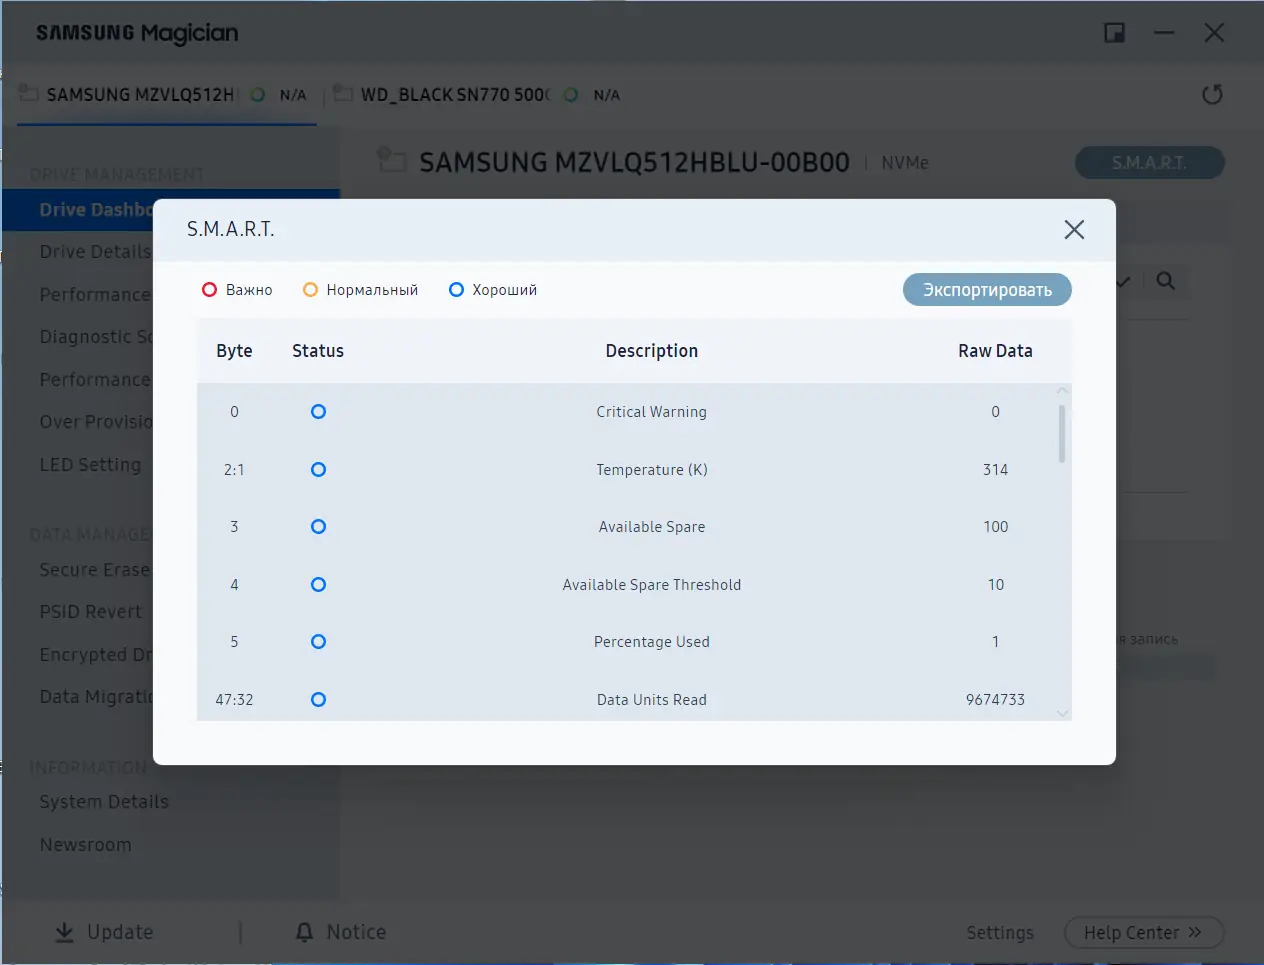This screenshot has height=965, width=1264.
Task: Click the drive icon beside SAMSUNG MZVLQ512HBLU title
Action: click(391, 158)
